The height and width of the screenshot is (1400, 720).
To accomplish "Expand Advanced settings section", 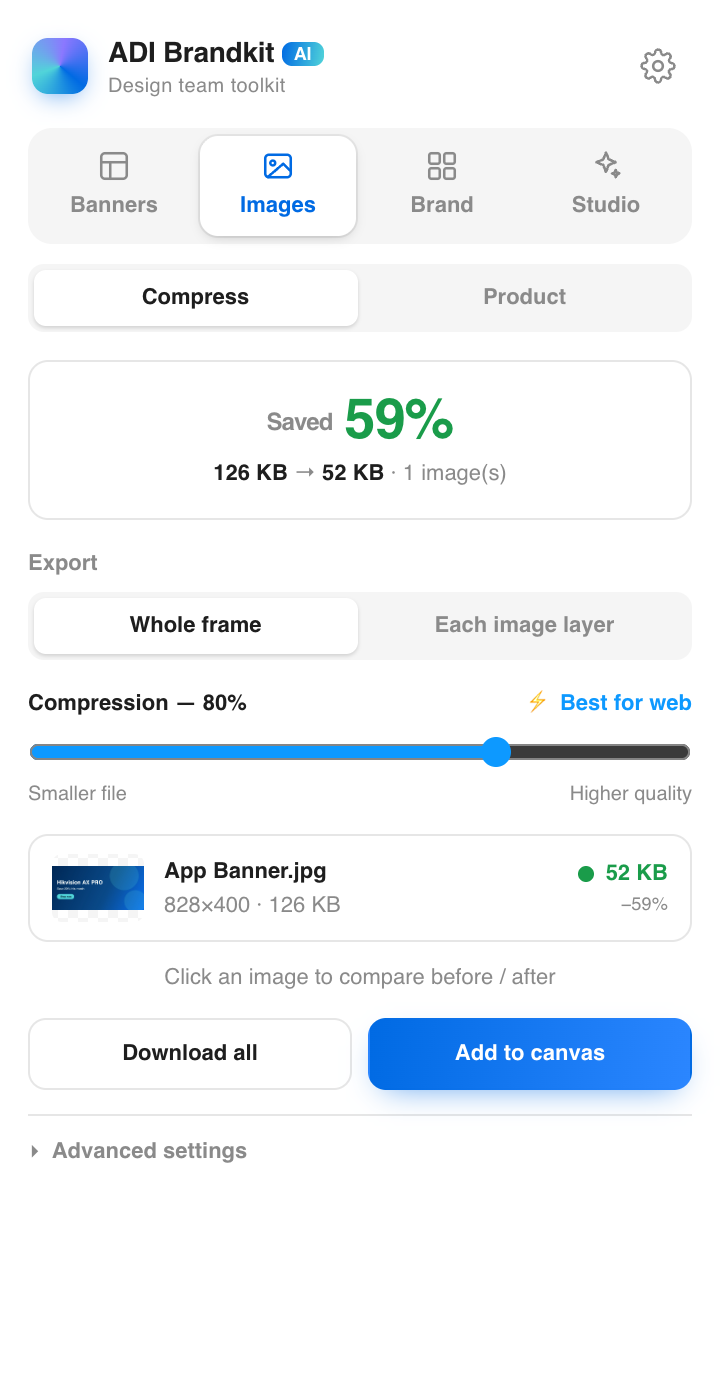I will (139, 1151).
